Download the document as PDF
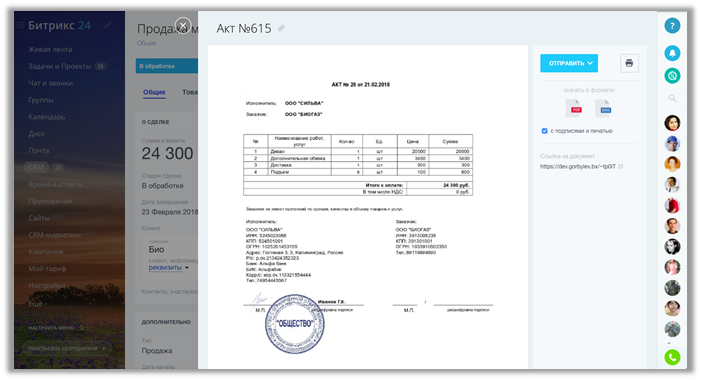 pyautogui.click(x=575, y=109)
